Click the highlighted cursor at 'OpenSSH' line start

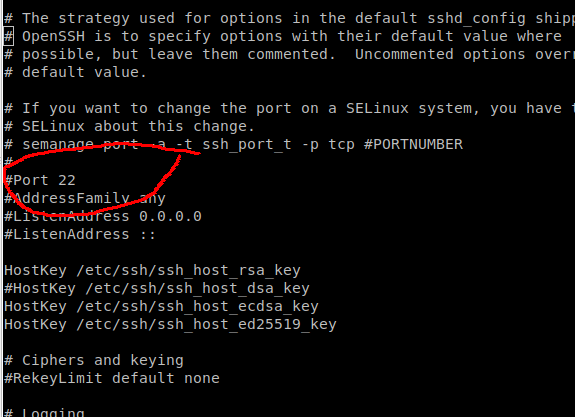pos(9,36)
